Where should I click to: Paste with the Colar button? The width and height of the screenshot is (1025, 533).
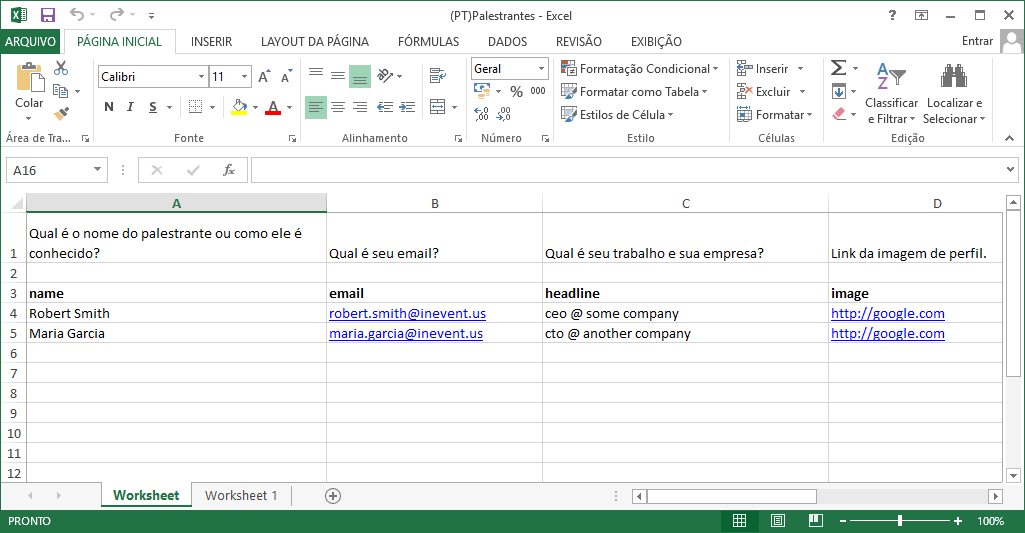click(x=29, y=92)
